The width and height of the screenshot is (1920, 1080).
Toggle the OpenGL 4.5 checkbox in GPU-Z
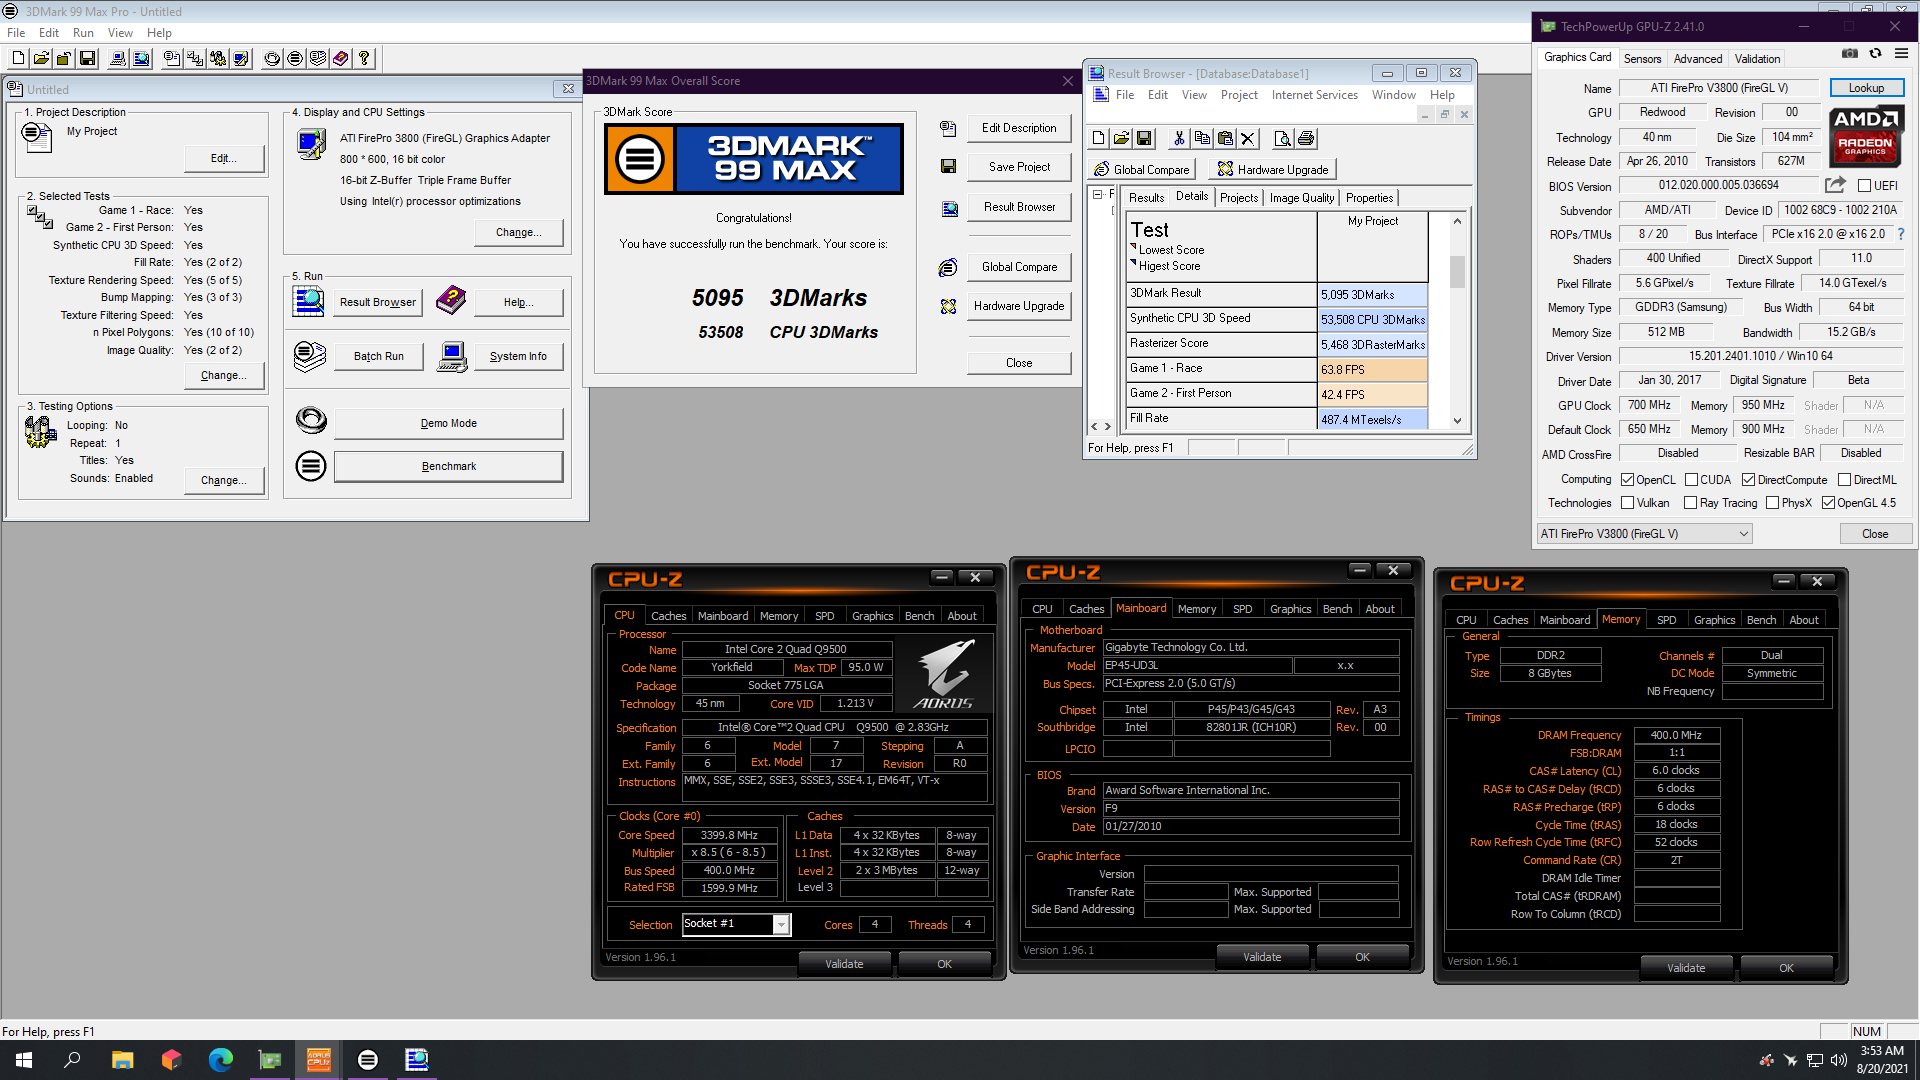pyautogui.click(x=1829, y=503)
